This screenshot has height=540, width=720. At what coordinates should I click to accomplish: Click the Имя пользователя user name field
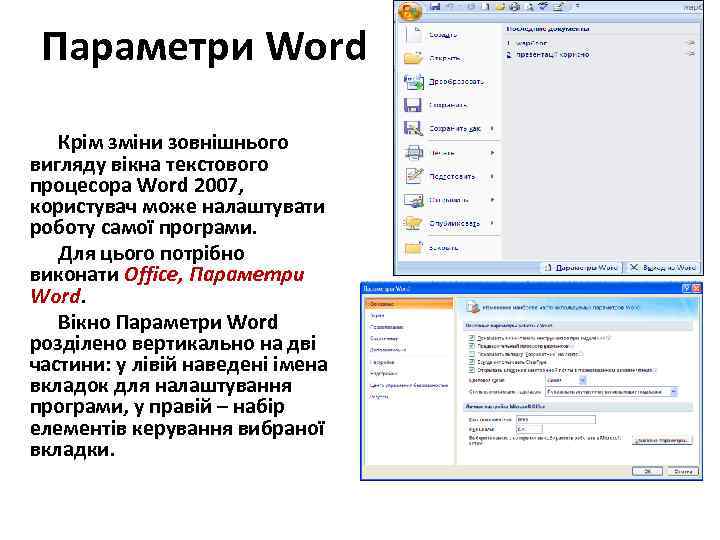click(x=556, y=419)
